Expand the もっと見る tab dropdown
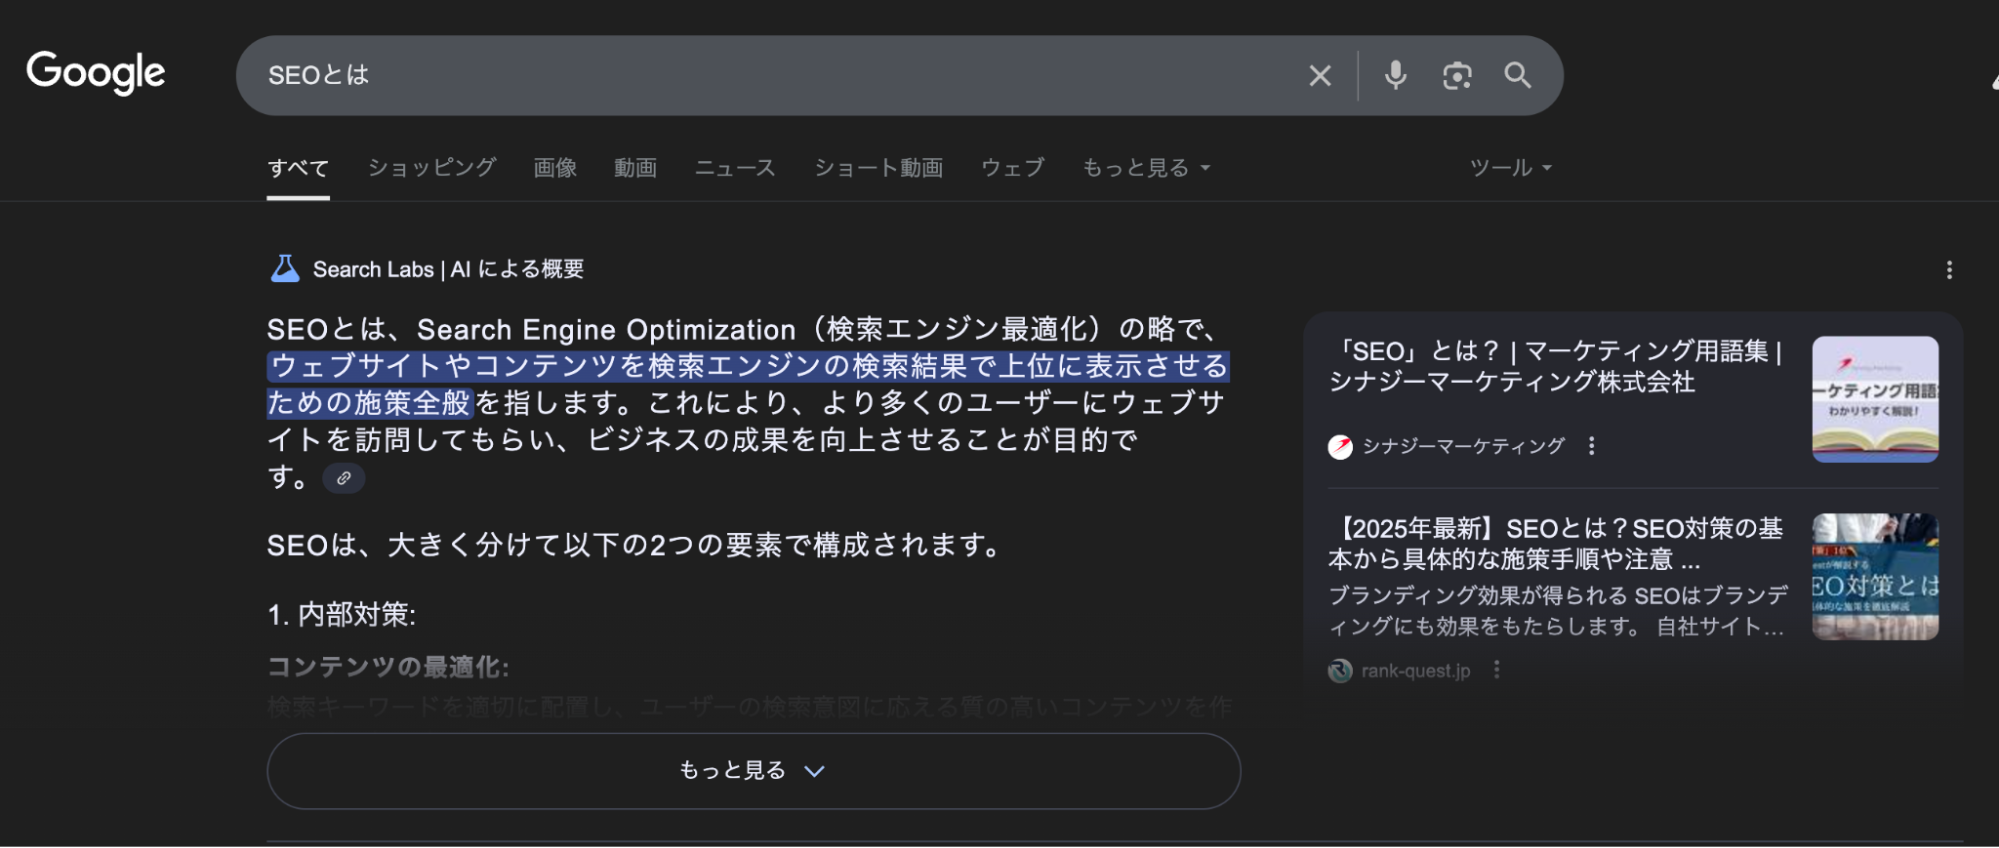 [x=1146, y=167]
